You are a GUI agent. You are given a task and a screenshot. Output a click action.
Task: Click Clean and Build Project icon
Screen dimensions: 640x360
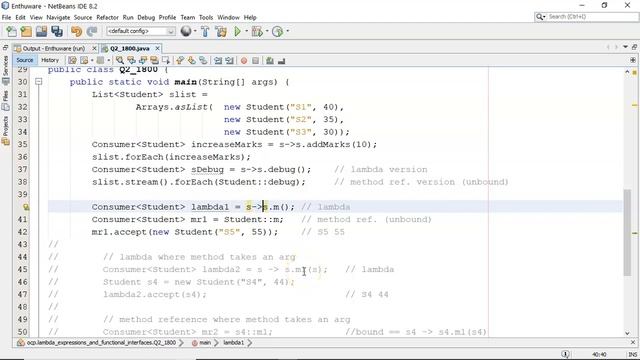tap(221, 31)
